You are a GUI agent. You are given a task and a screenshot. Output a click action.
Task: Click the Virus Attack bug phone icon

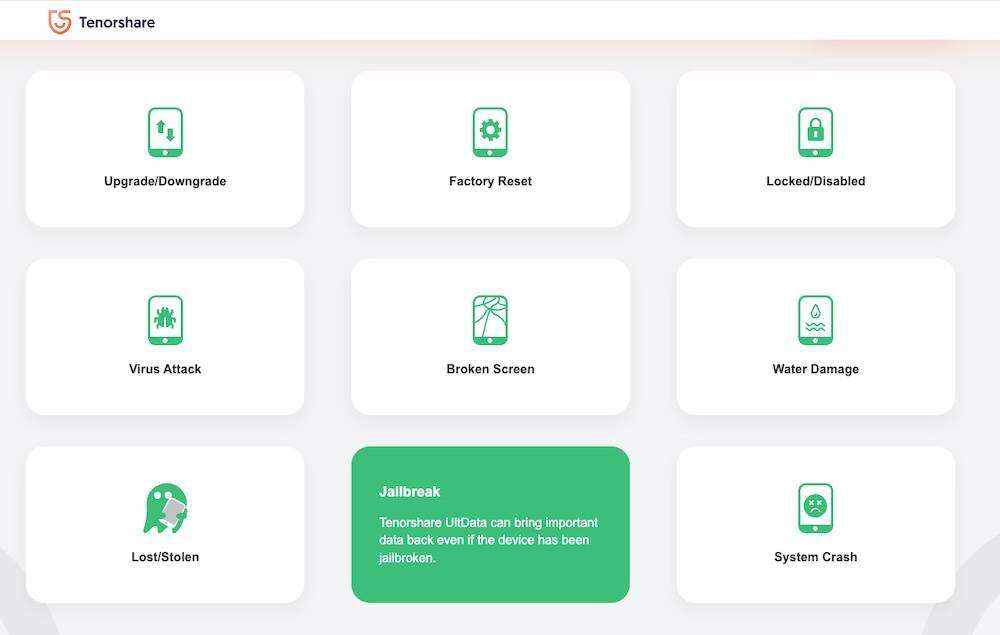[x=165, y=320]
